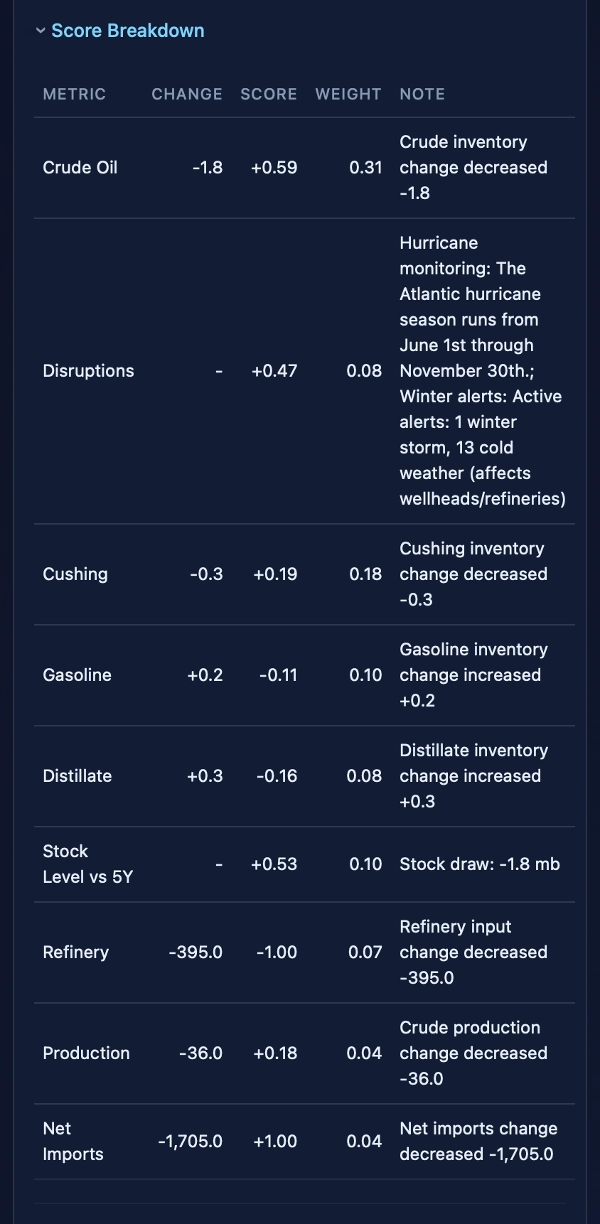Click the Production metric label
This screenshot has width=600, height=1224.
86,1053
